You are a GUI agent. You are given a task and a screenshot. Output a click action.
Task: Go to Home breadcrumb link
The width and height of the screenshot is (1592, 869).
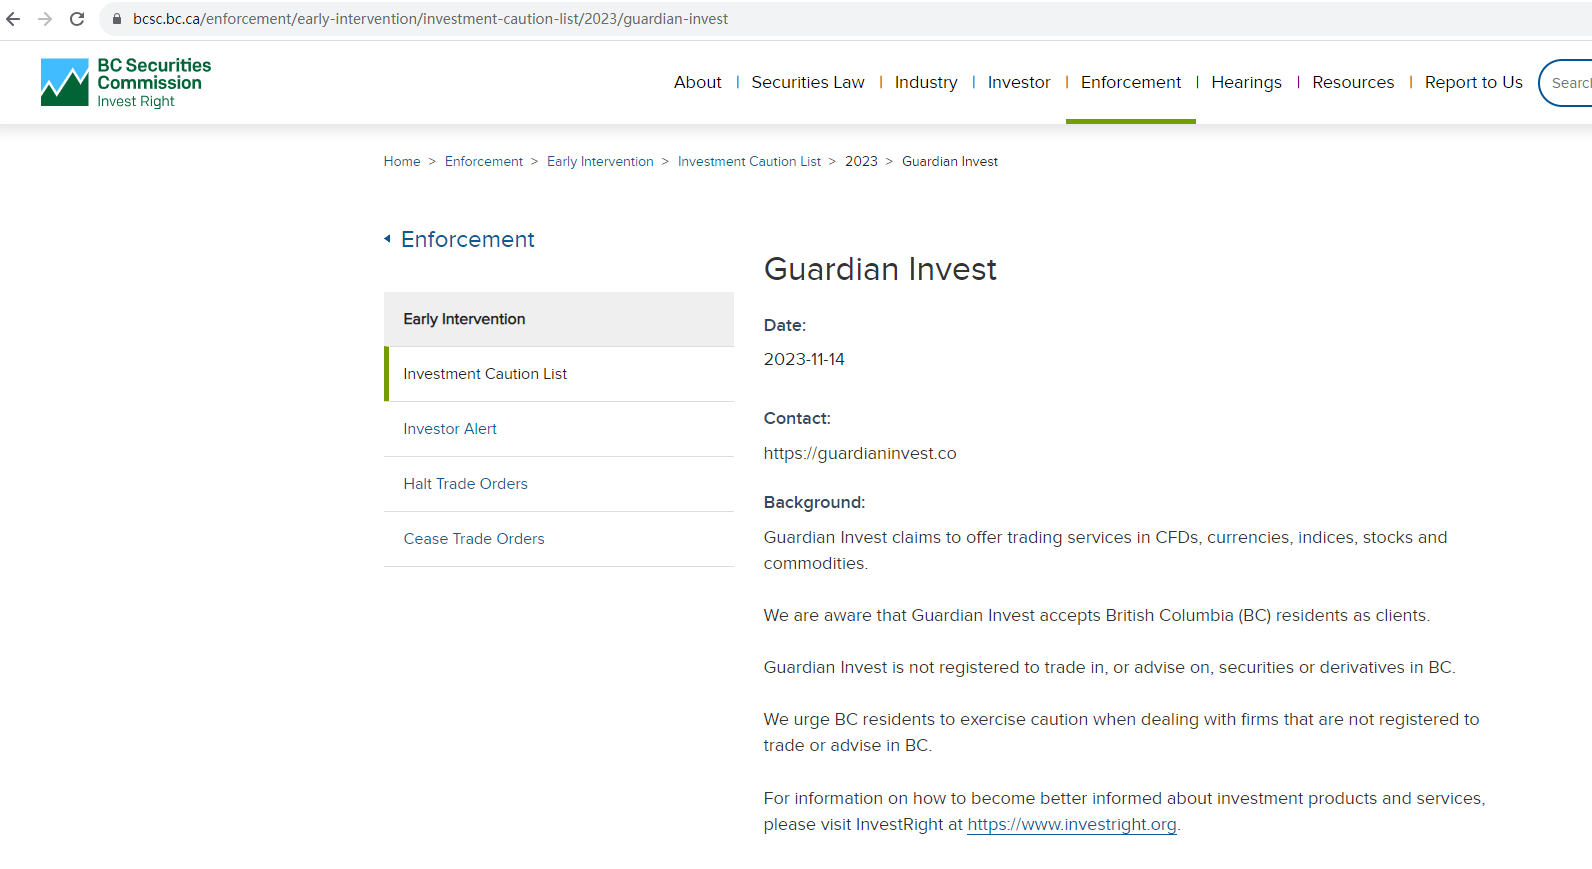point(402,161)
